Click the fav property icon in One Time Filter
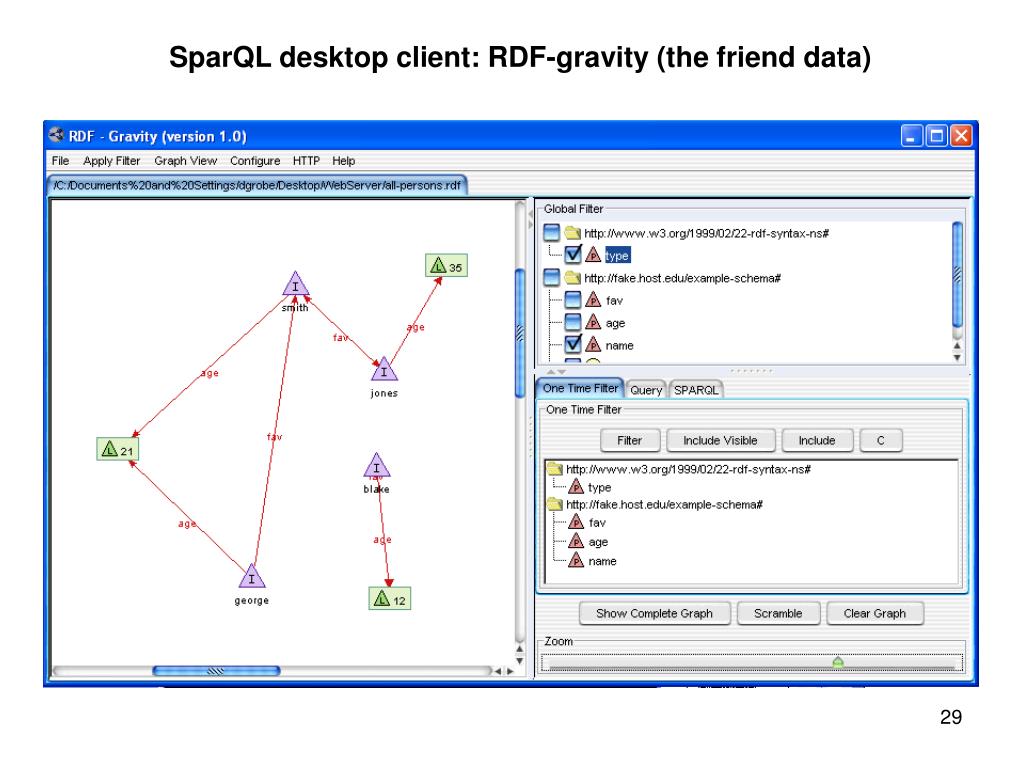The height and width of the screenshot is (768, 1024). (576, 522)
